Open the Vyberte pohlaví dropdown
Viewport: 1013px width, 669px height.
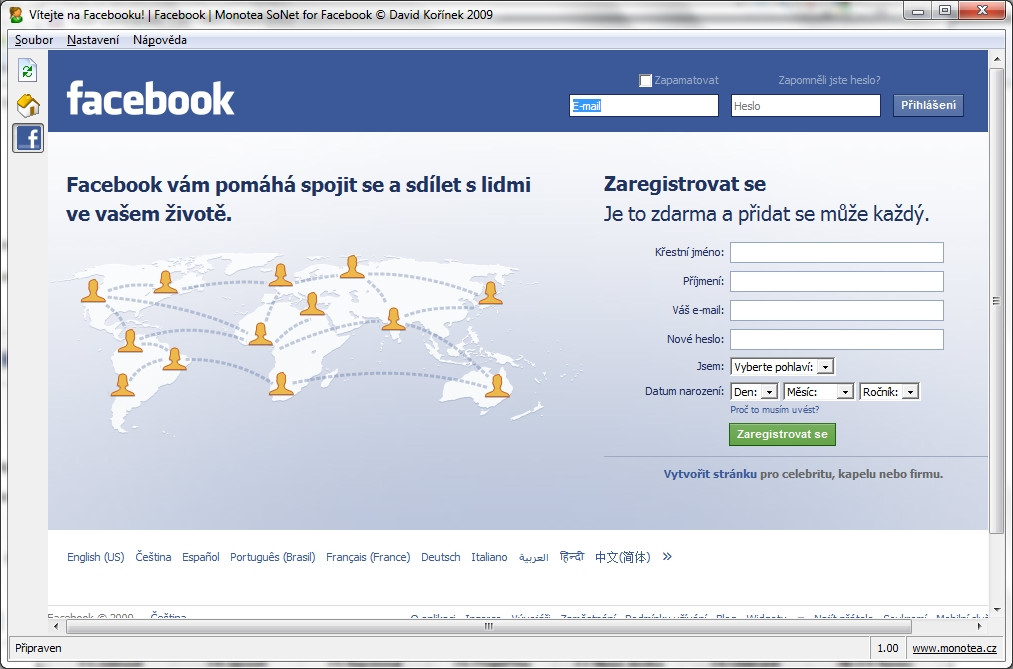[782, 367]
